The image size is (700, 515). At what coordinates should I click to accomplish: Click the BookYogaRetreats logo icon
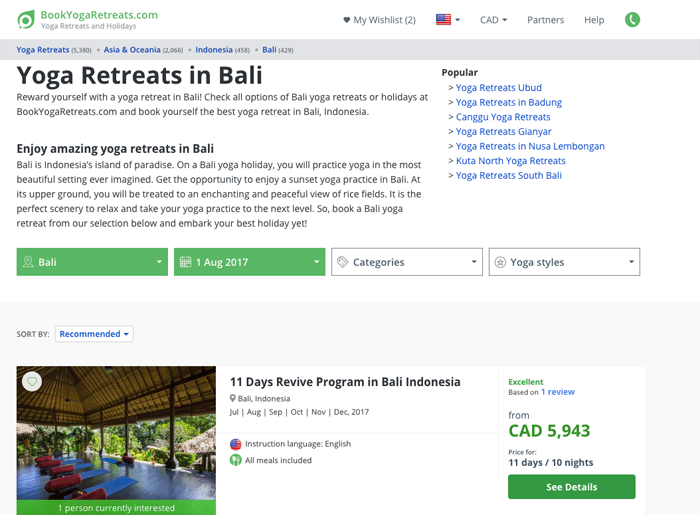coord(26,20)
